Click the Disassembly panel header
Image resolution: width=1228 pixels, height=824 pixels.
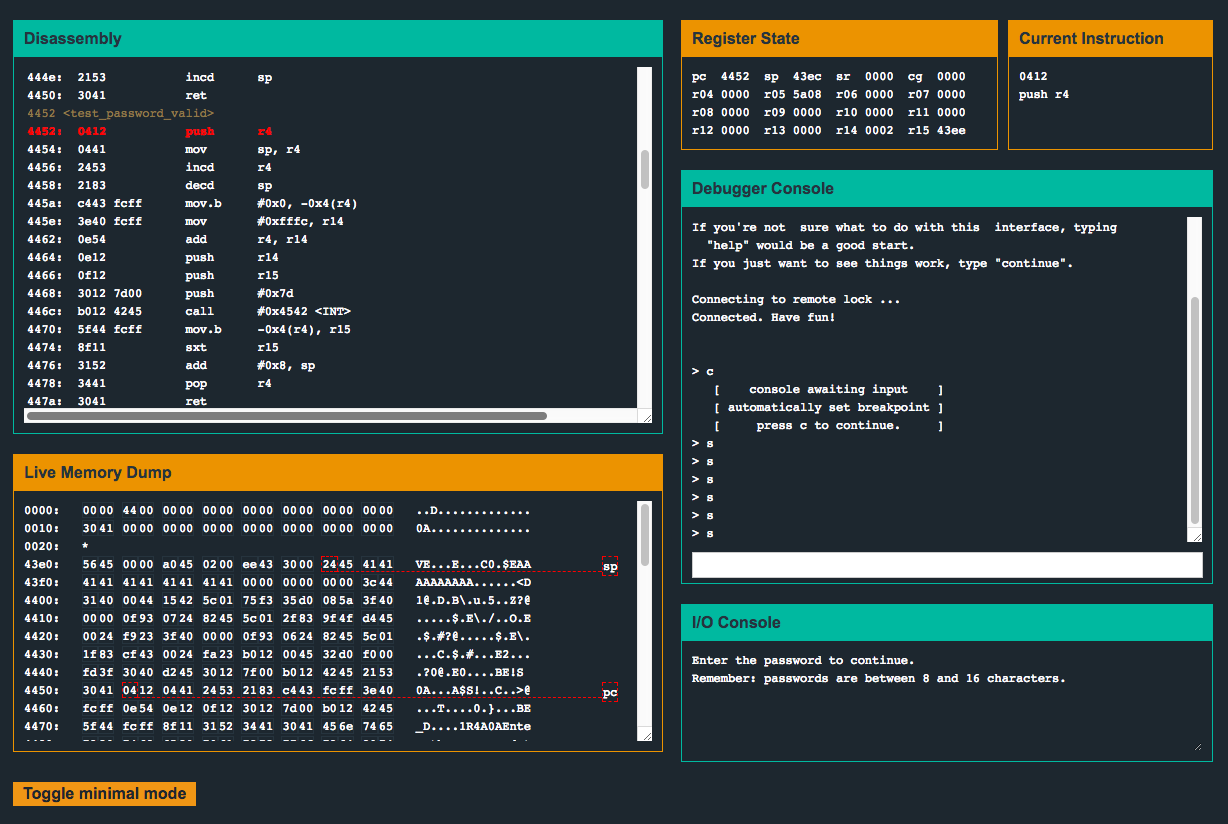tap(338, 39)
